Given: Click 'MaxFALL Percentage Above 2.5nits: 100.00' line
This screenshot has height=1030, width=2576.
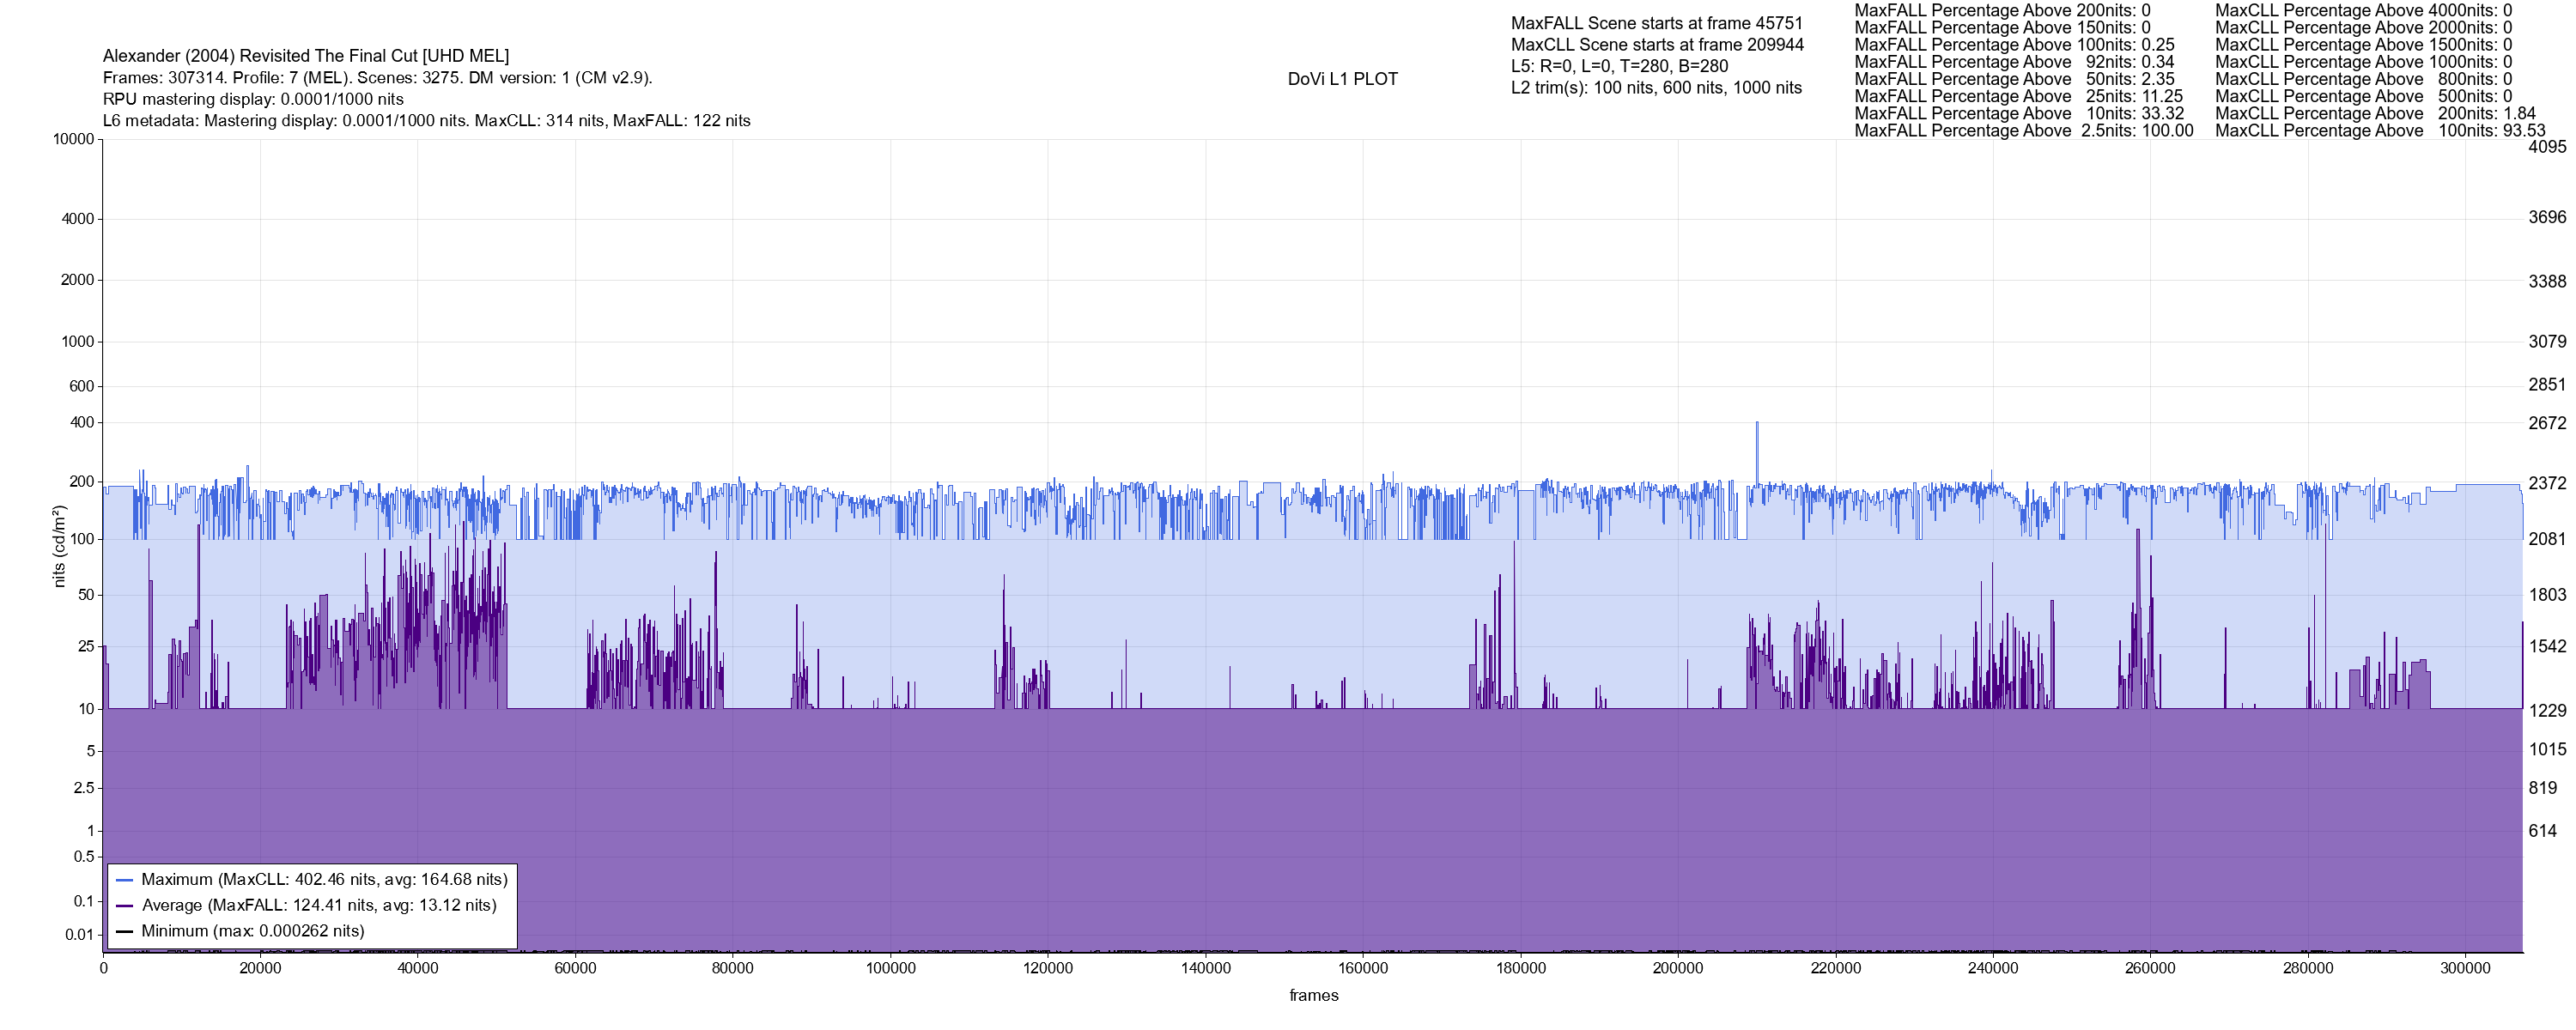Looking at the screenshot, I should 2023,131.
